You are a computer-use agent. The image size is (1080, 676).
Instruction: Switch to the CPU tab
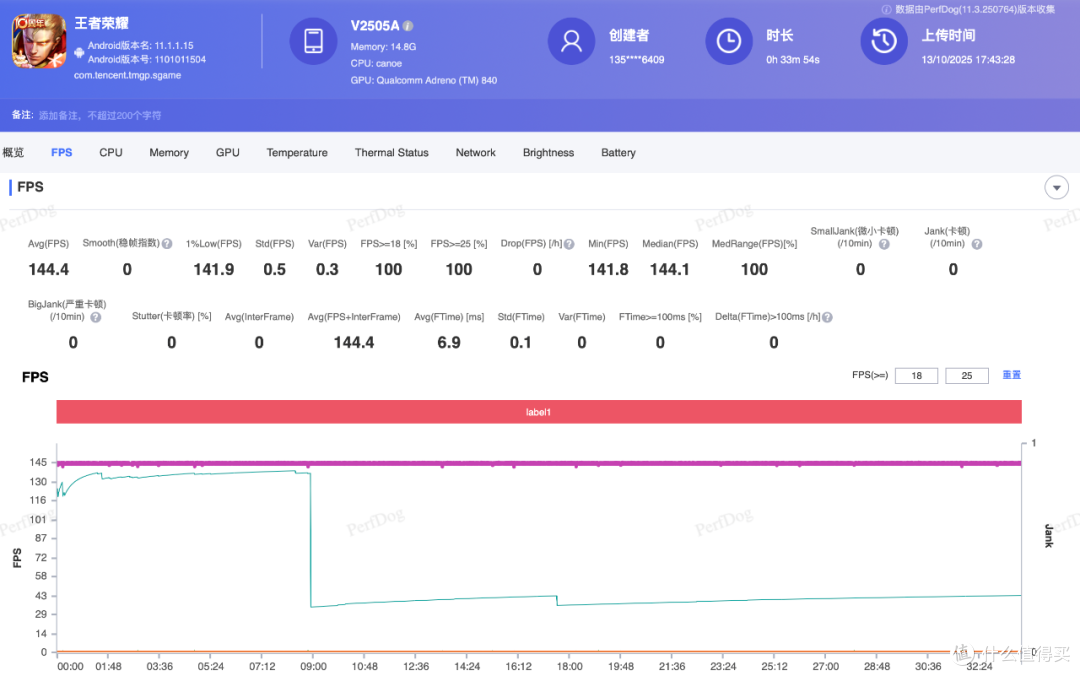tap(111, 152)
